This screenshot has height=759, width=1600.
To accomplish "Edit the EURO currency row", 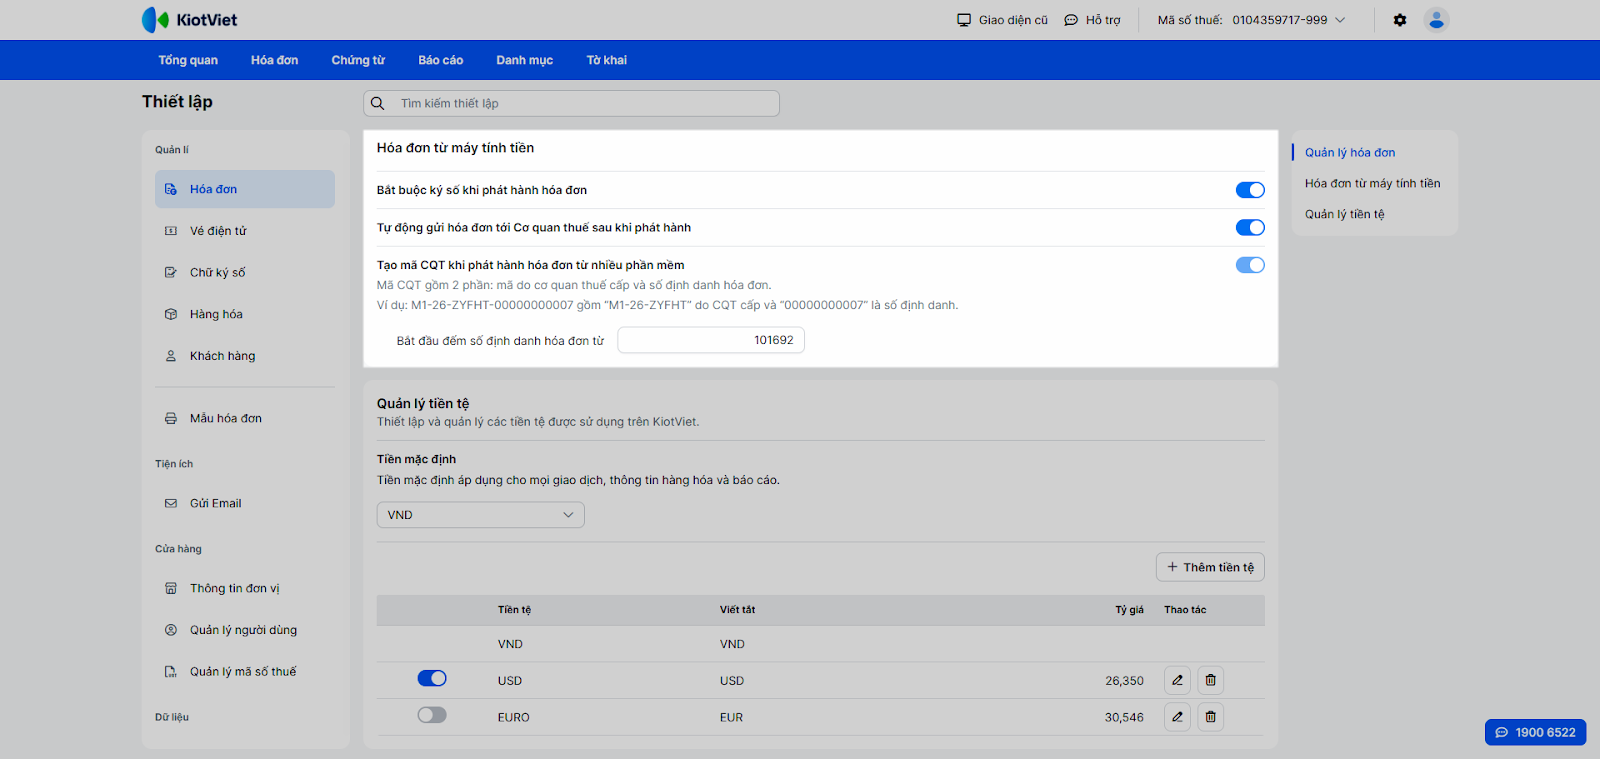I will [1177, 717].
